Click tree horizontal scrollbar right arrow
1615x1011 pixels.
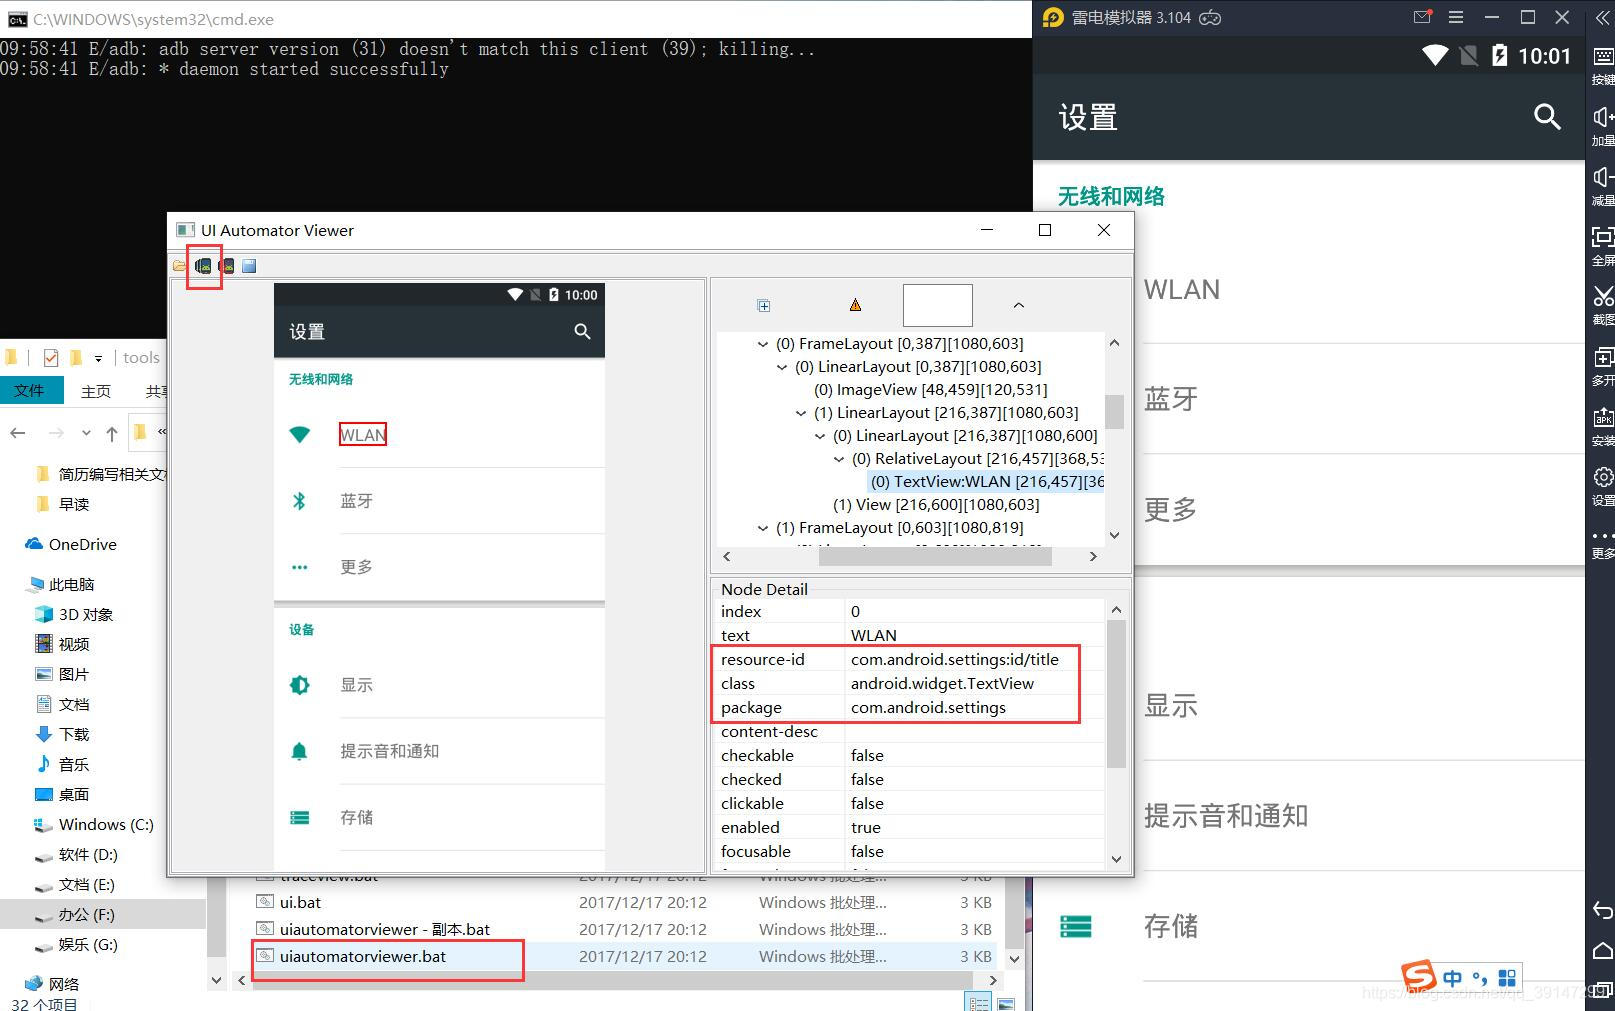click(1093, 556)
